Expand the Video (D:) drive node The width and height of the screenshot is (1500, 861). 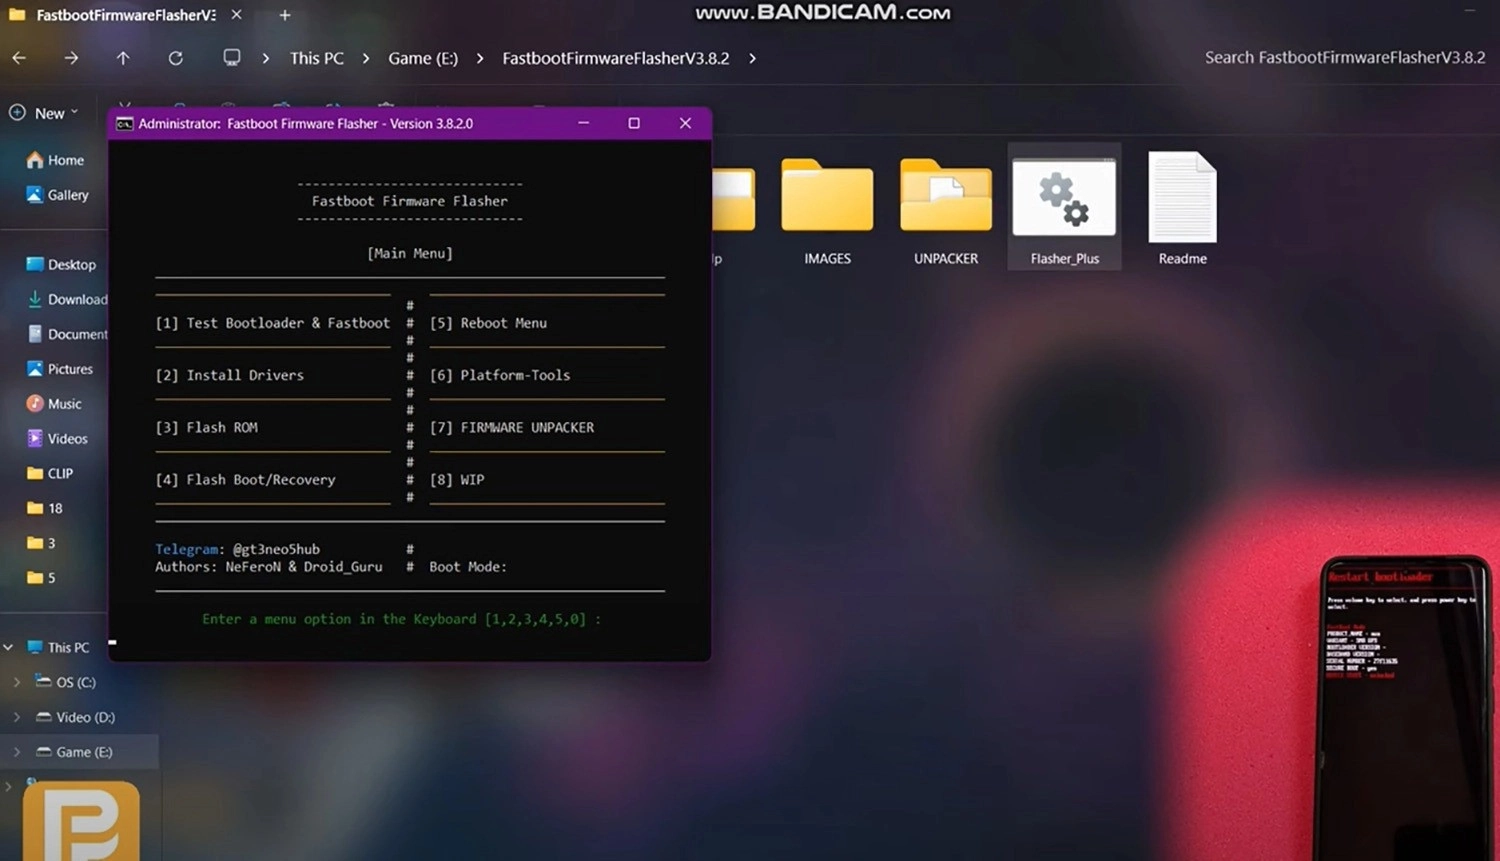pyautogui.click(x=17, y=717)
